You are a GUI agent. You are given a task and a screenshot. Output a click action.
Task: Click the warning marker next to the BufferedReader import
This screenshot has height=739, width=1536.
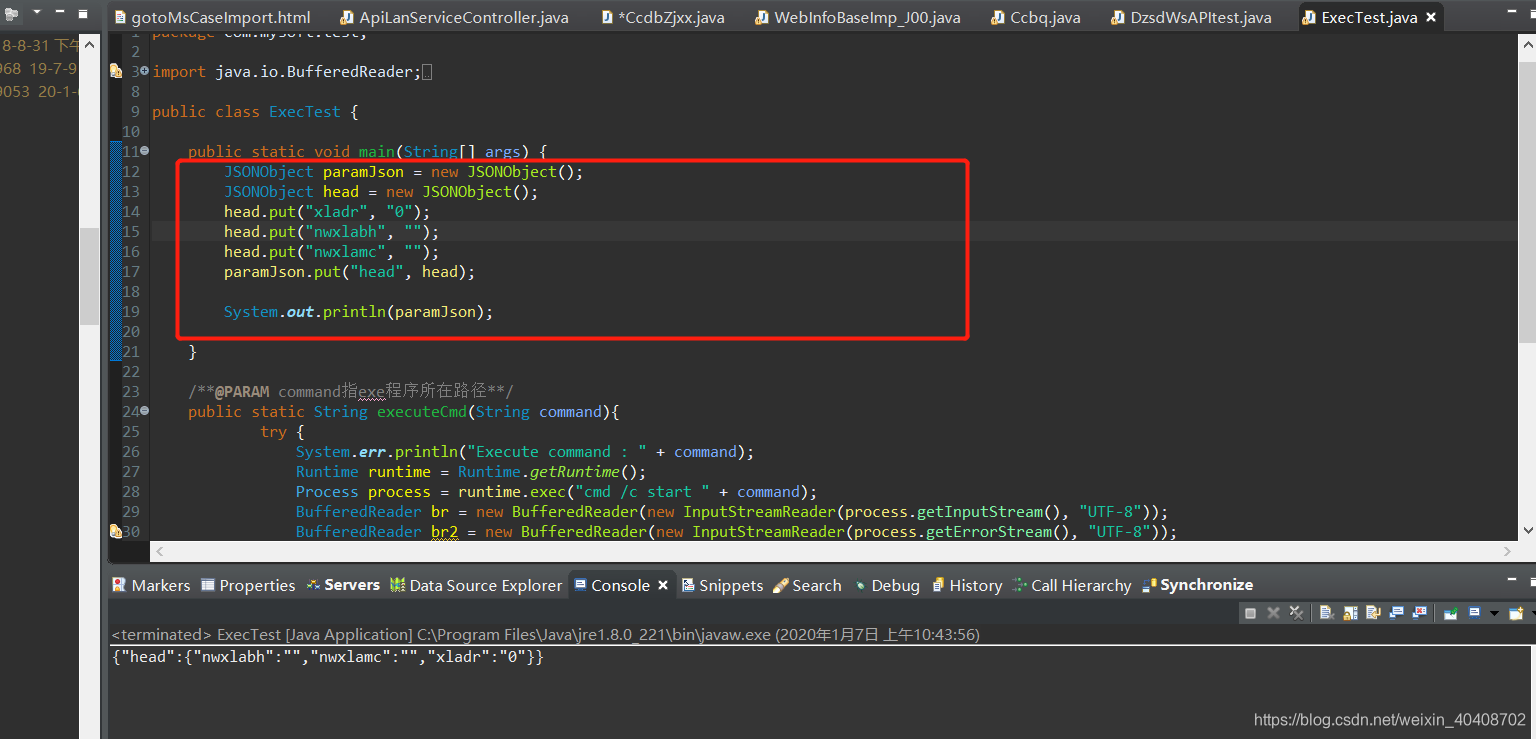116,71
